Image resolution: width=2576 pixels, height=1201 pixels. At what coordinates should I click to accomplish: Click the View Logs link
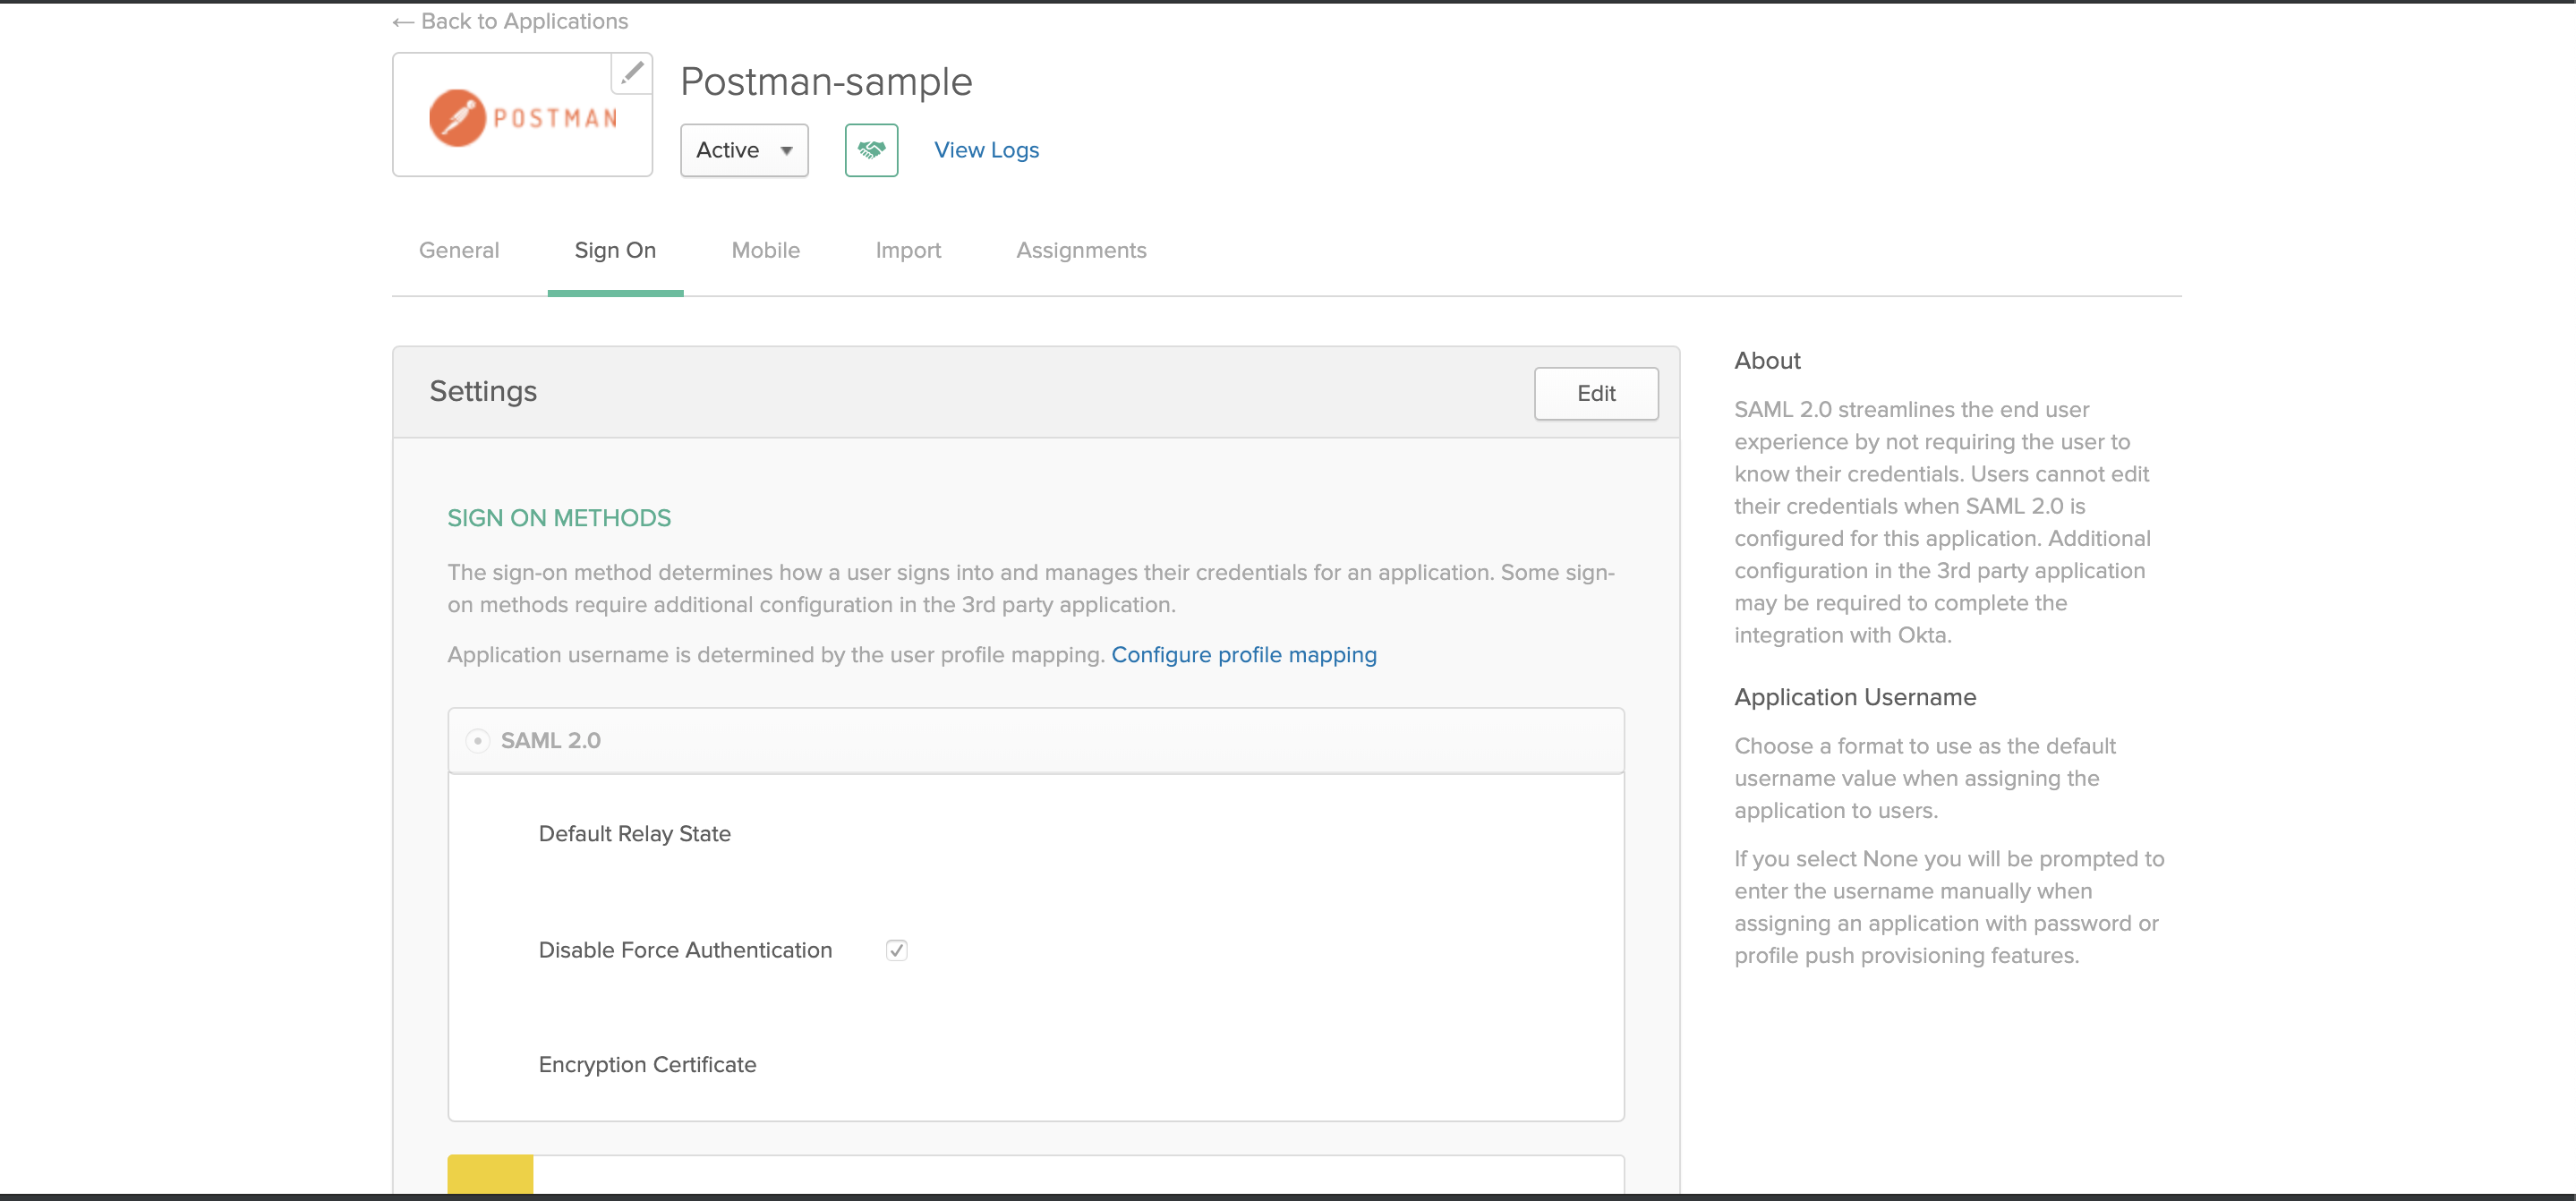point(986,150)
